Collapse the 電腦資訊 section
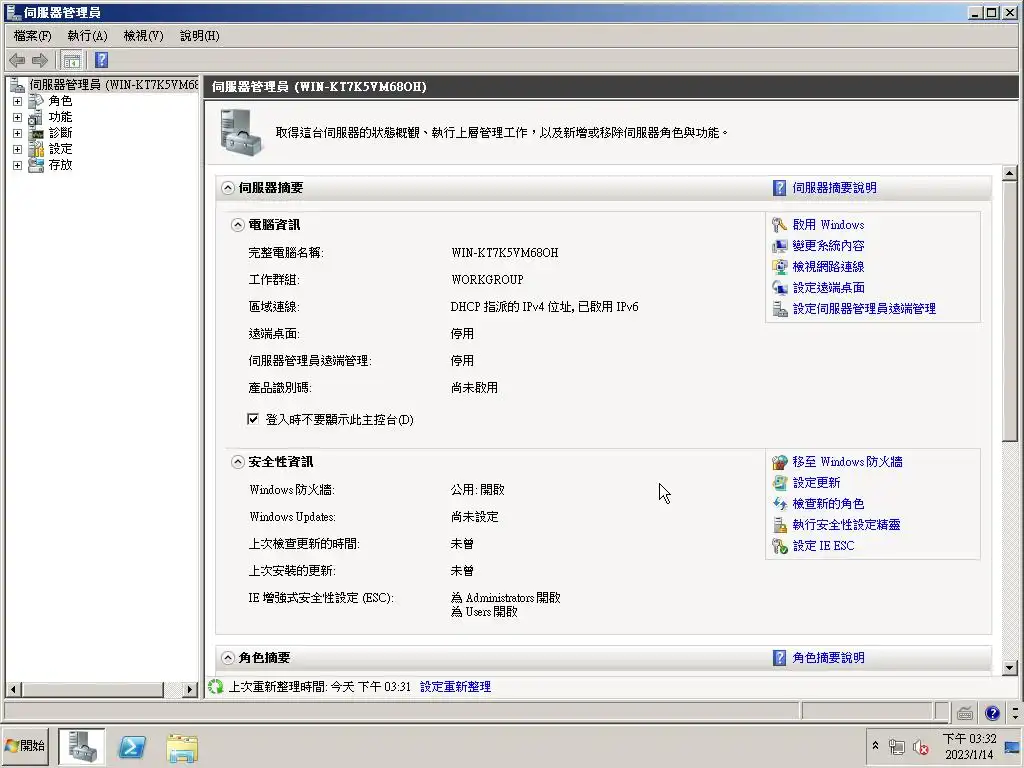 [x=238, y=225]
